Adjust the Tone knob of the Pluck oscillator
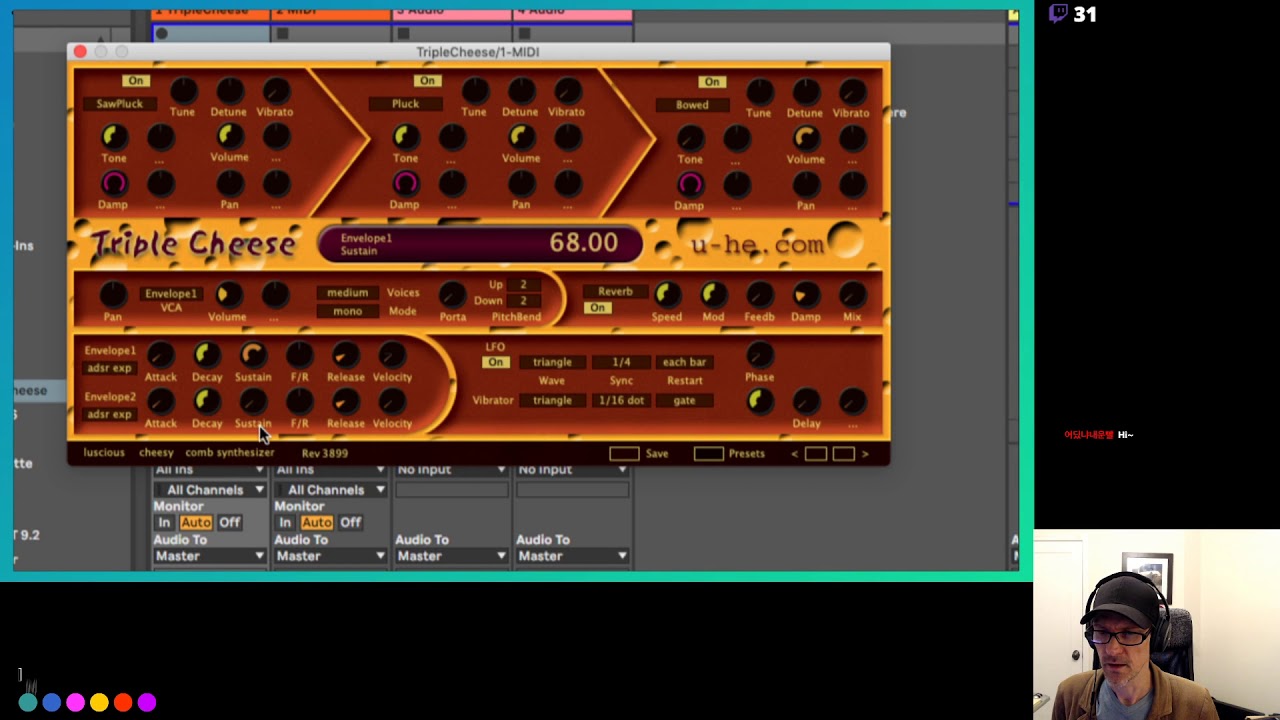This screenshot has height=720, width=1280. click(x=405, y=136)
